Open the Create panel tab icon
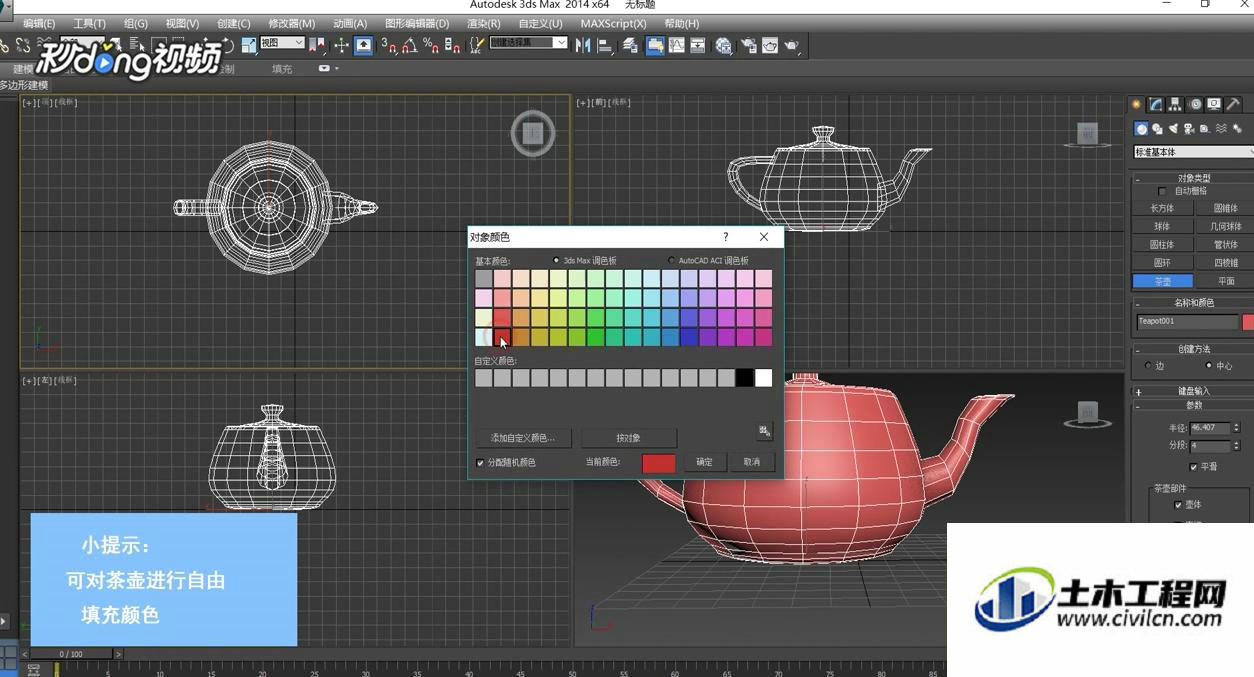 pyautogui.click(x=1136, y=104)
